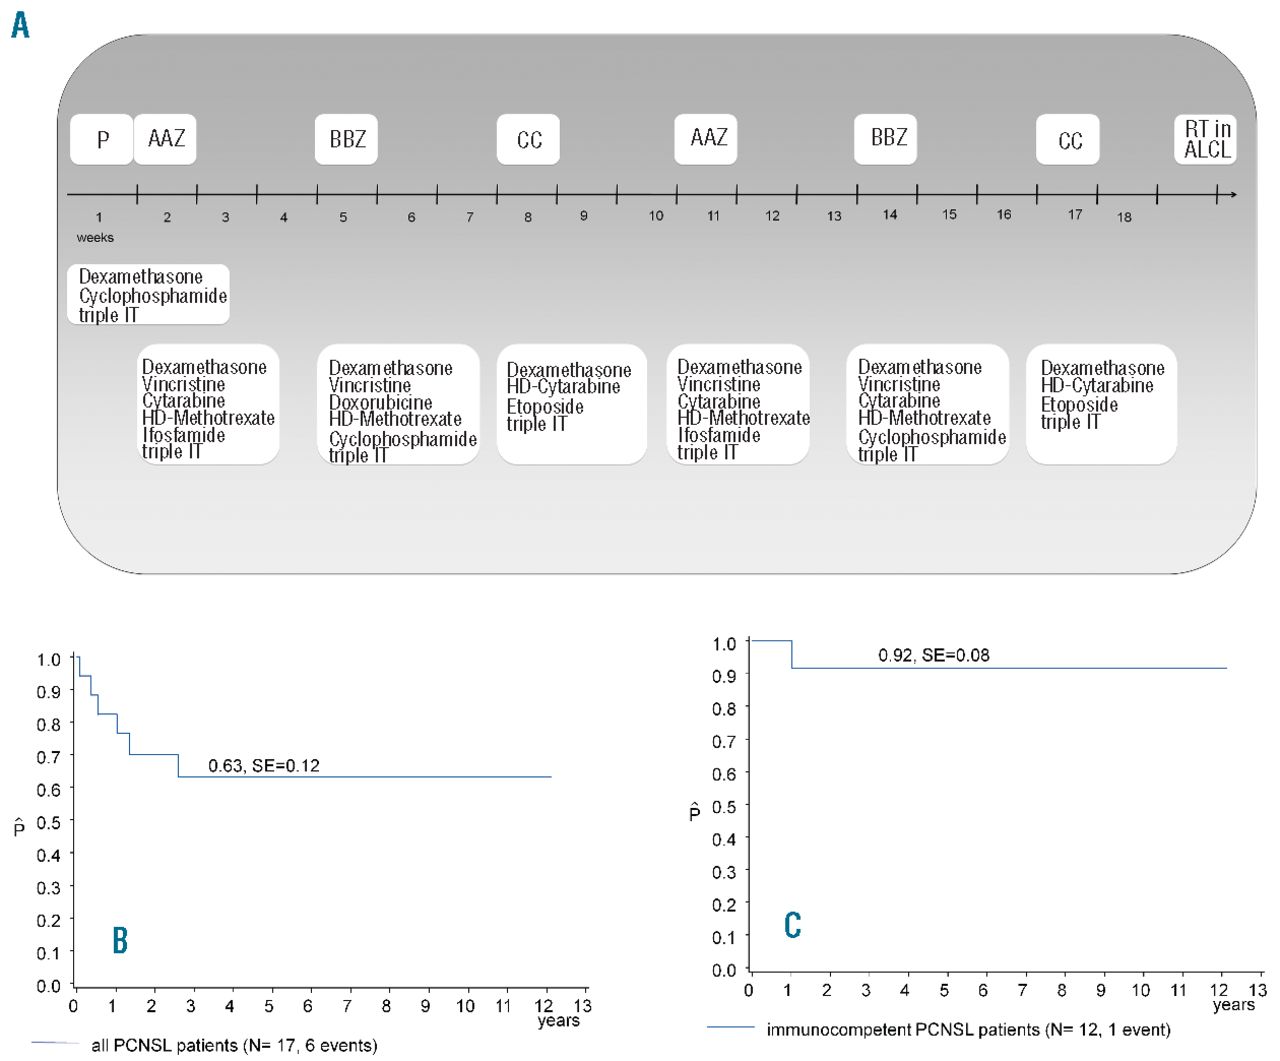Click the panel C label
This screenshot has width=1280, height=1061.
[x=792, y=925]
